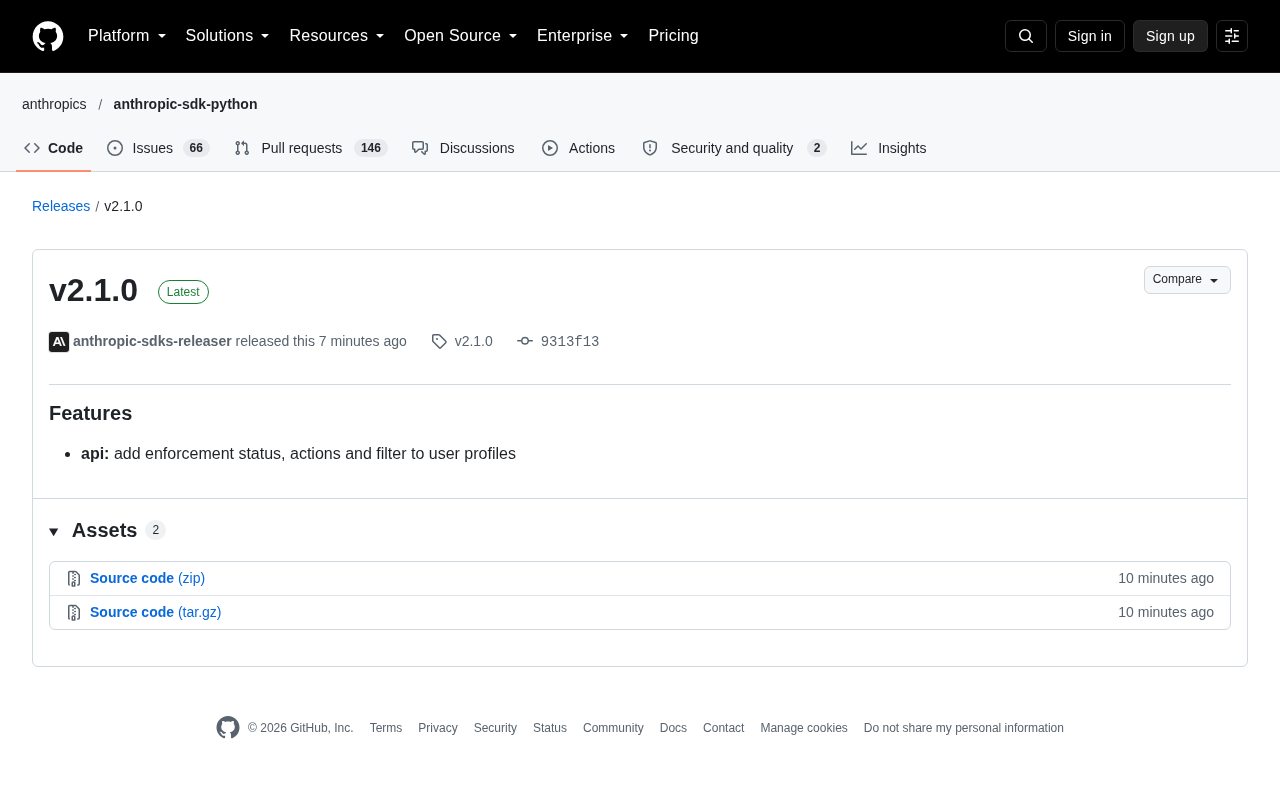
Task: Open commit 9313f13
Action: point(570,342)
